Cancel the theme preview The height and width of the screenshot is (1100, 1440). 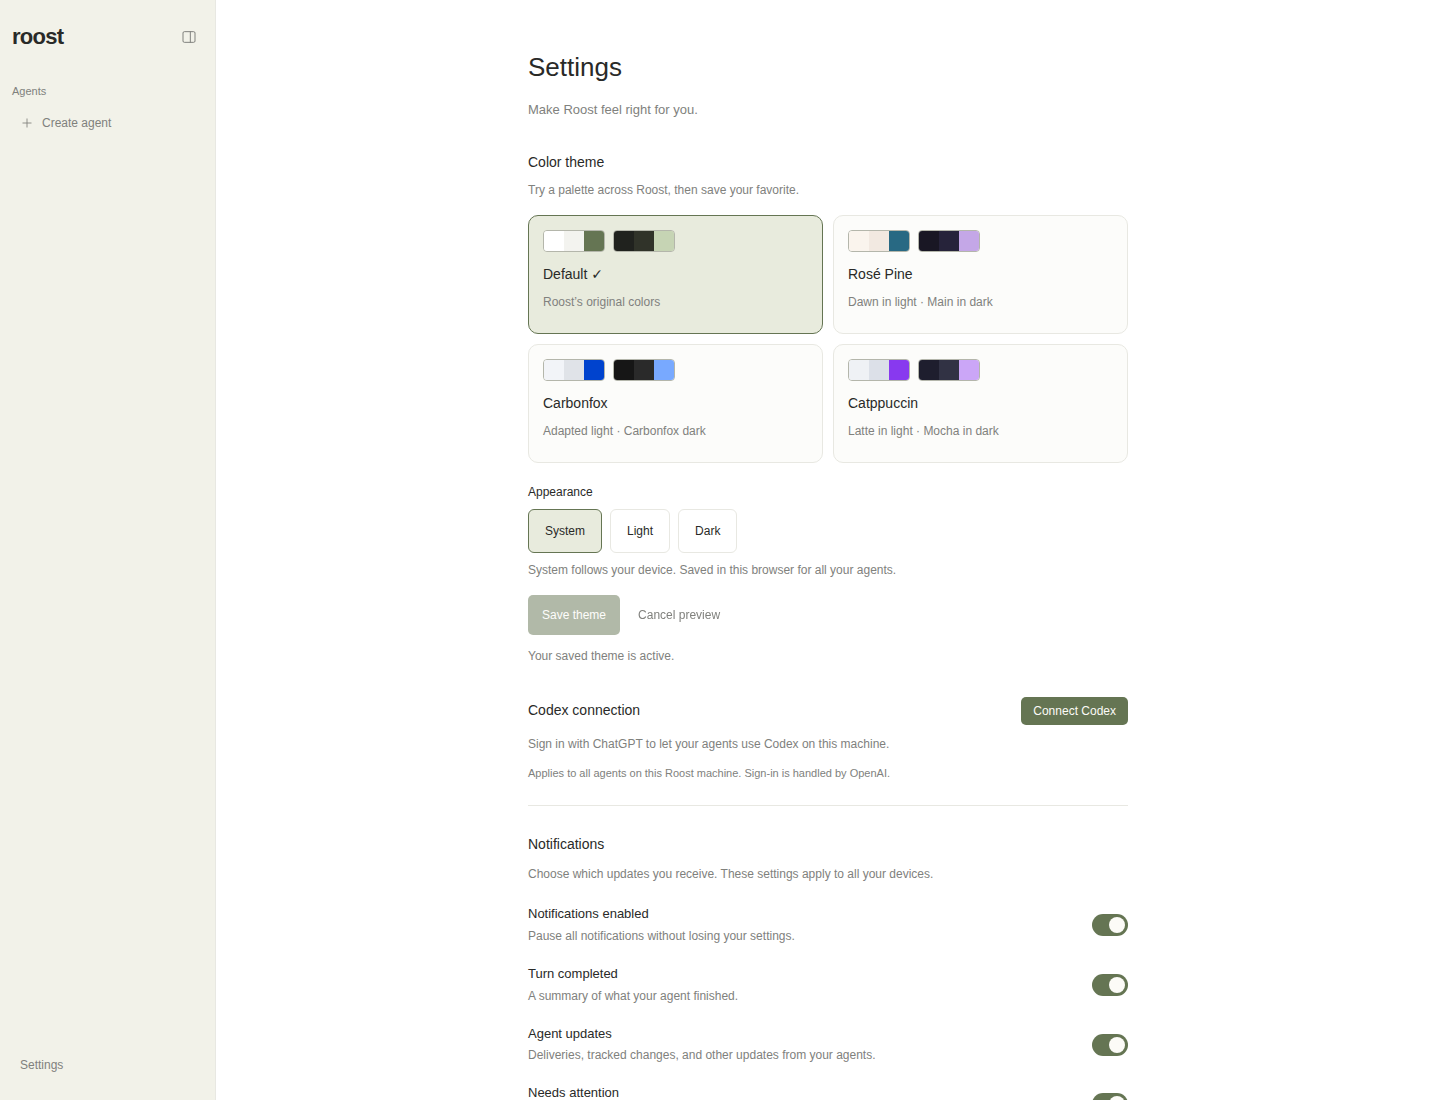pyautogui.click(x=679, y=615)
